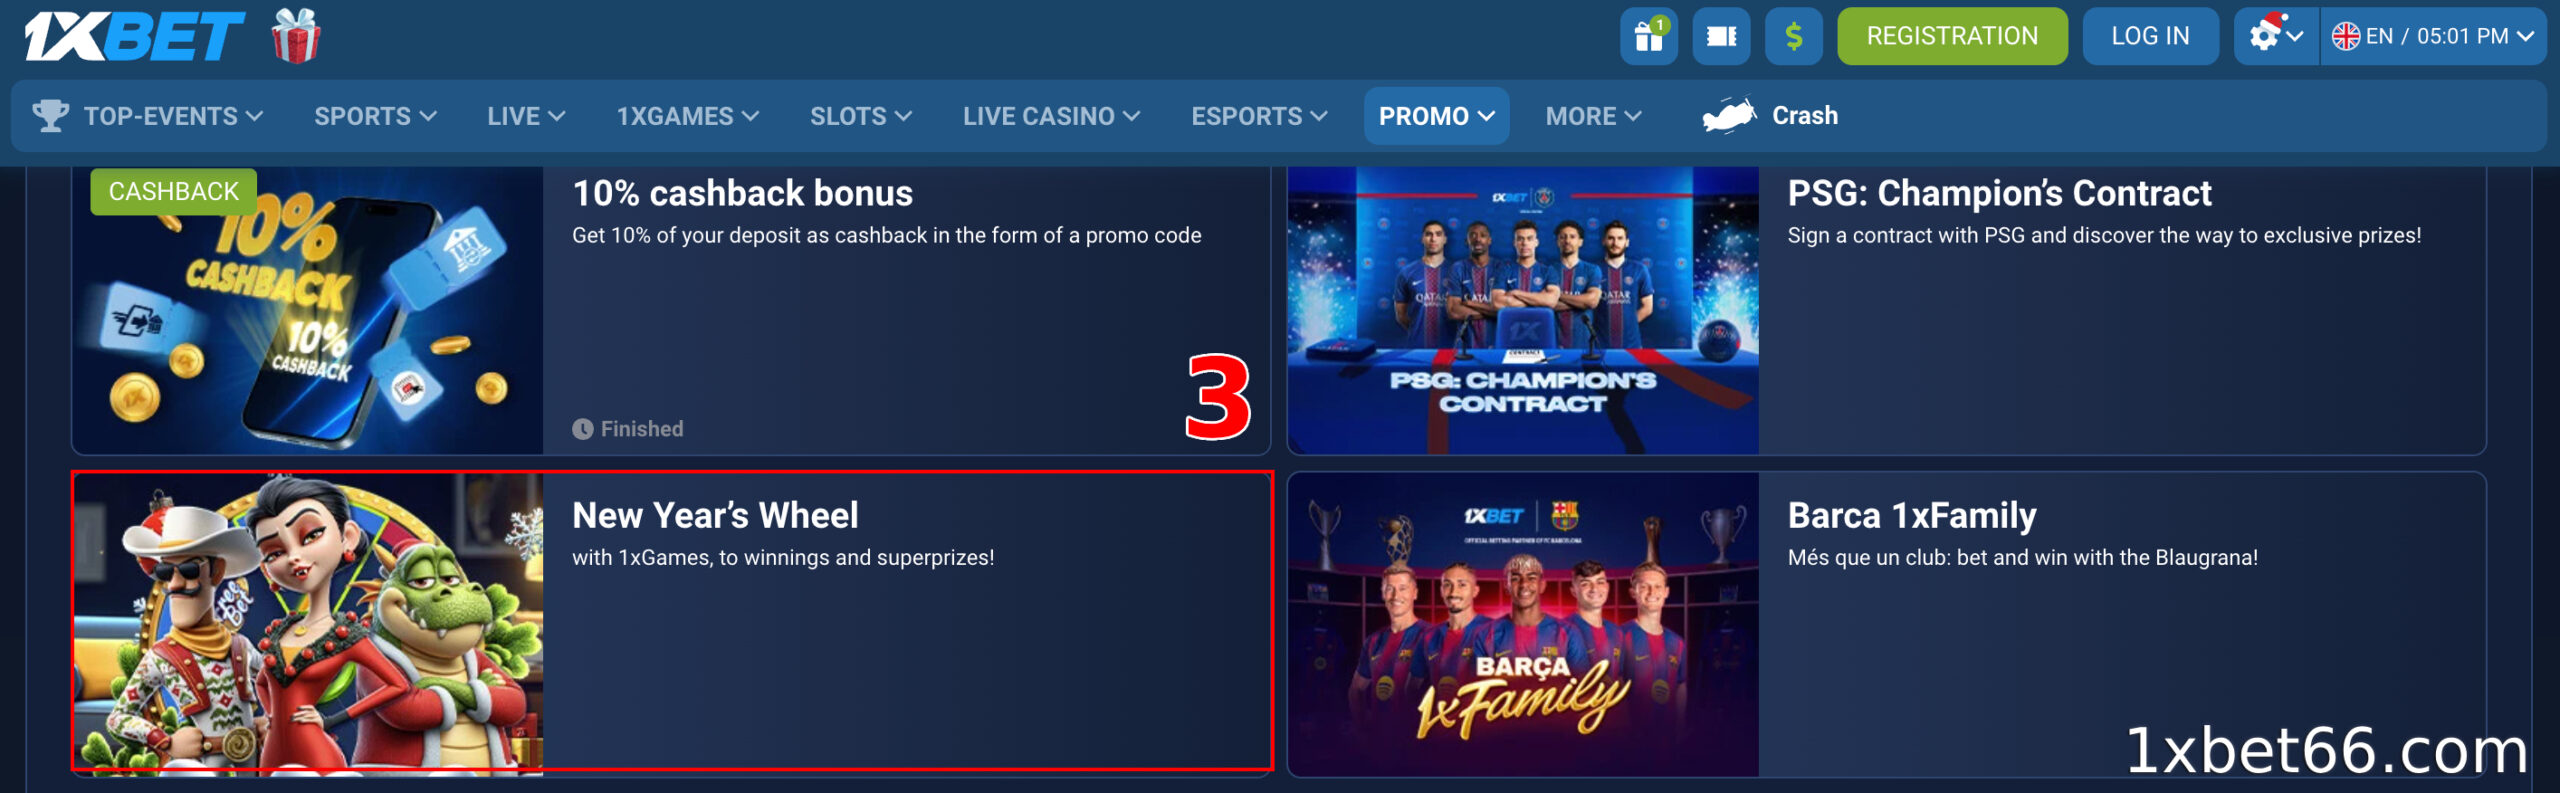Open the Barca 1xFamily promo thumbnail
2560x793 pixels.
[1523, 624]
